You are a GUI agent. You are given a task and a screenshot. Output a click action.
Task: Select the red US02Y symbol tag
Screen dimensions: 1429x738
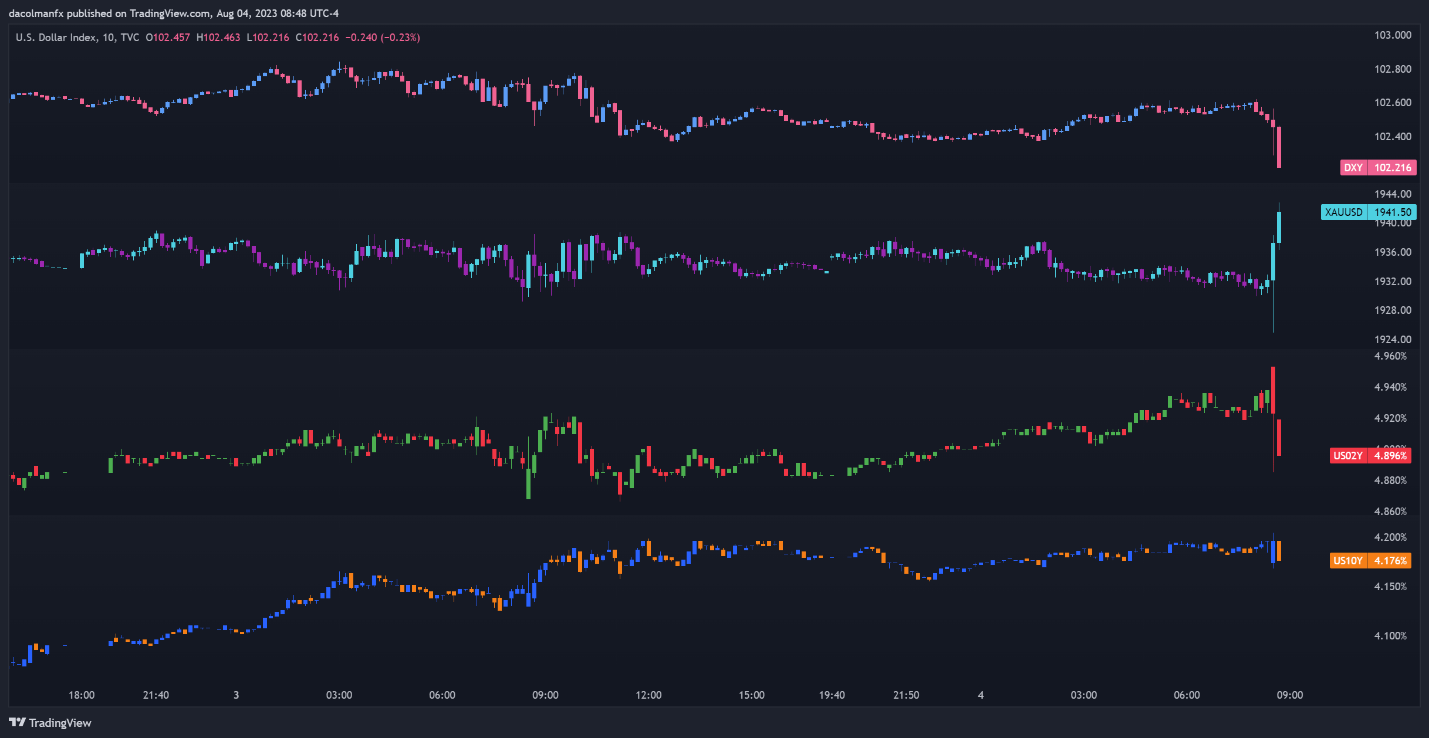click(1348, 455)
